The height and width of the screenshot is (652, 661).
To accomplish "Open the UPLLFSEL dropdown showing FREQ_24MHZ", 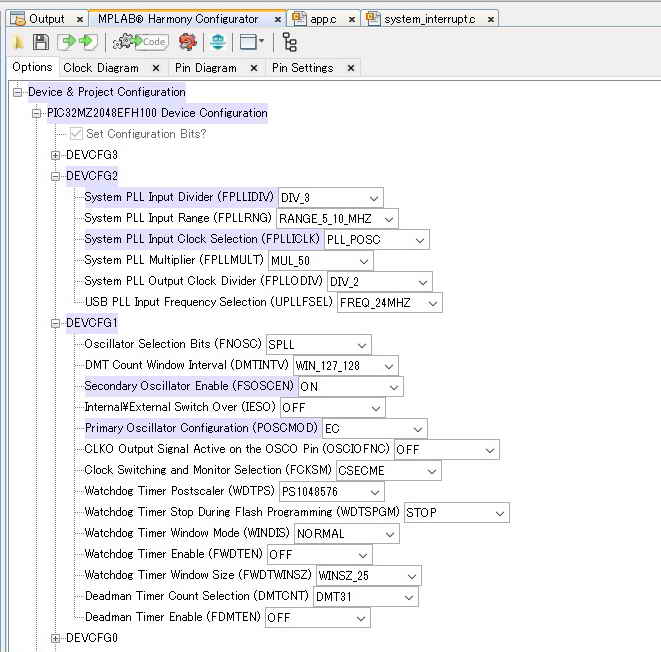I will (390, 303).
